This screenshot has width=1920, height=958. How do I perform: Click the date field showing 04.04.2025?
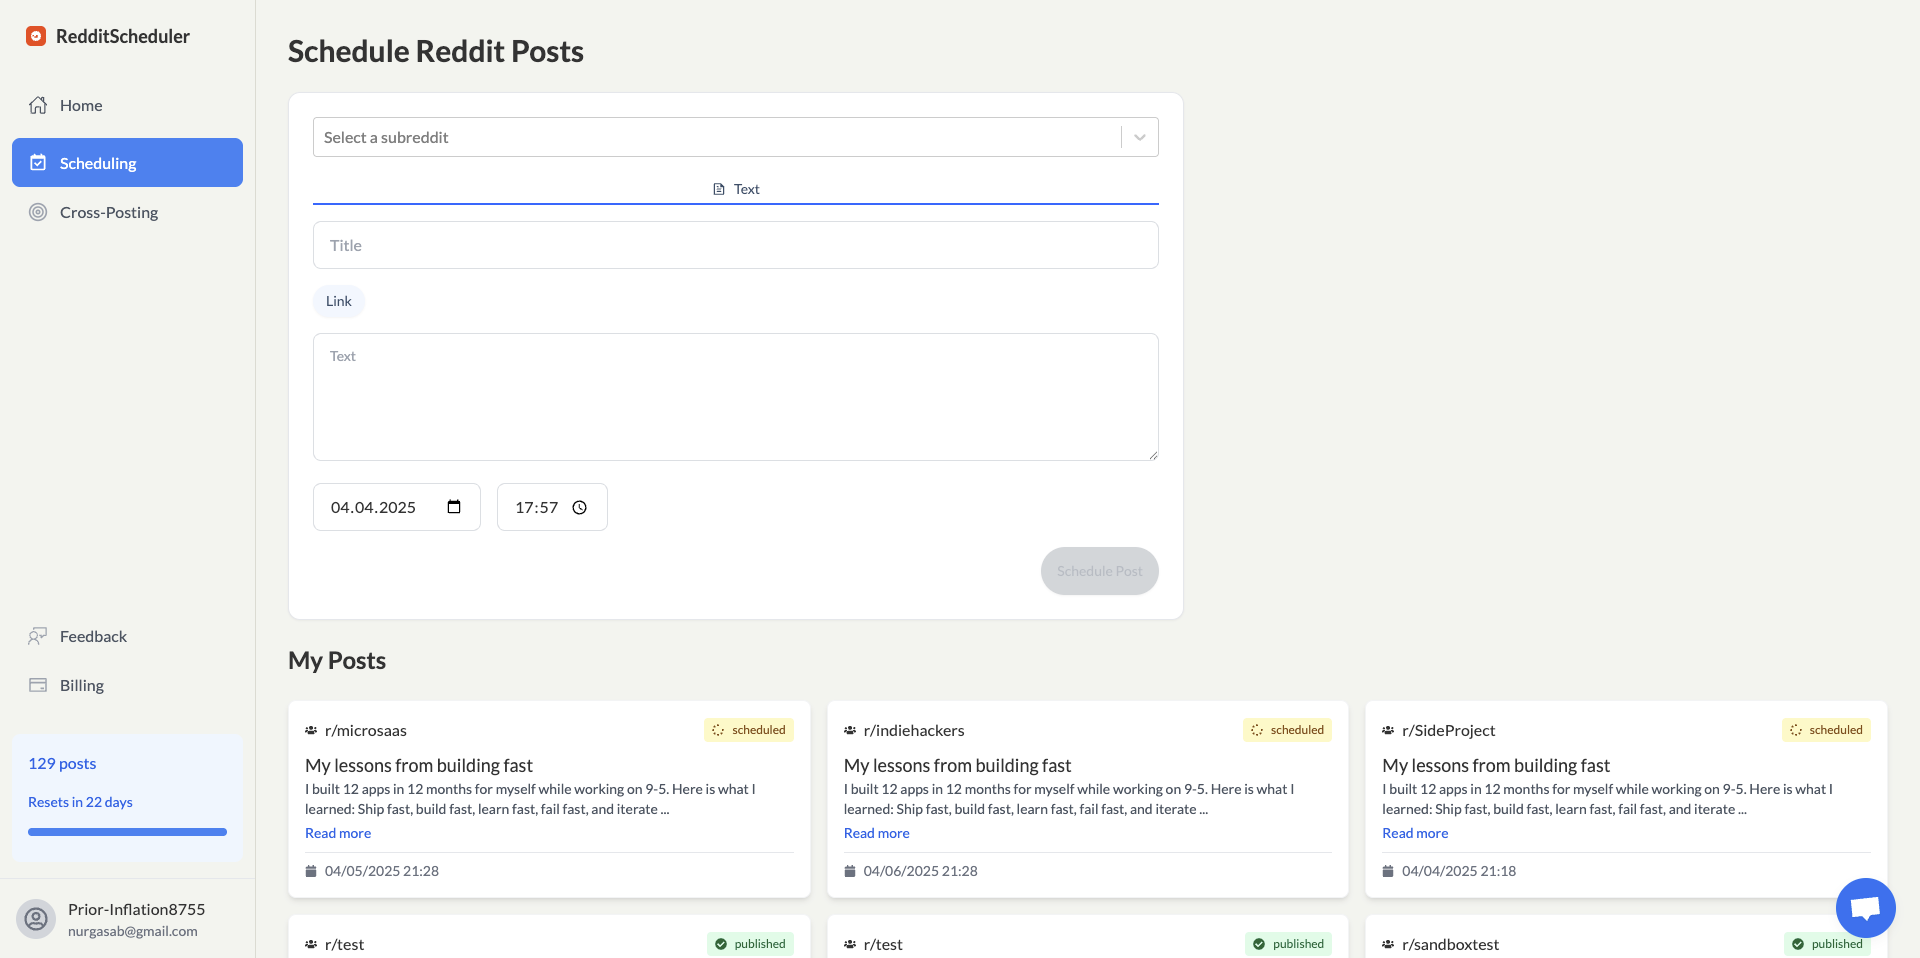(x=397, y=507)
